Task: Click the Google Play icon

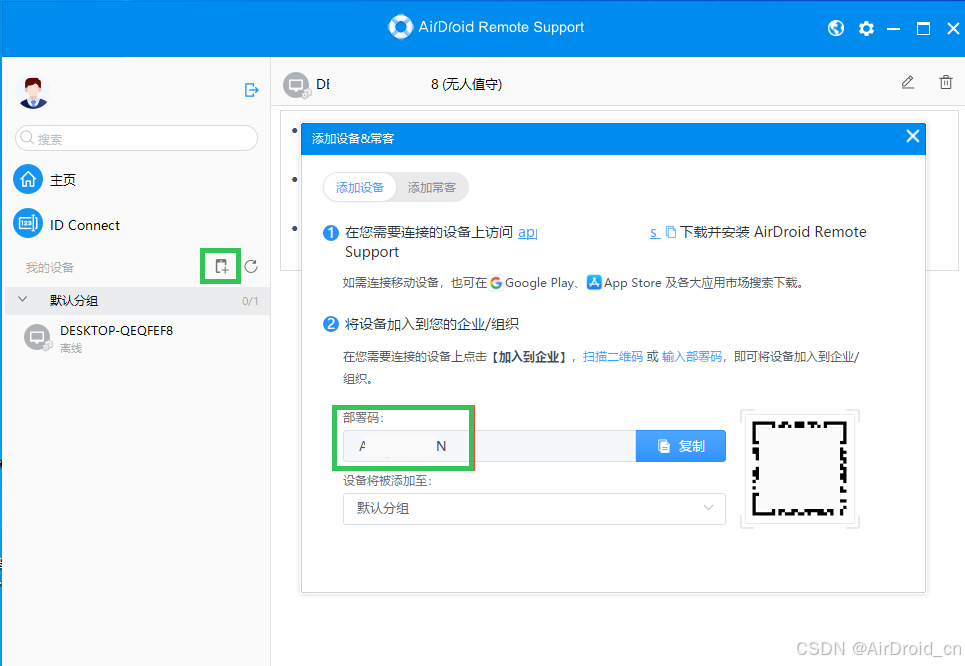Action: click(496, 283)
